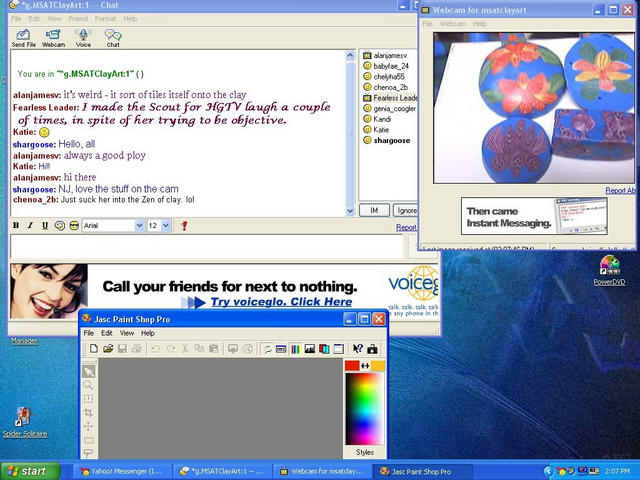Select chenoa_2b in the user list

(385, 87)
